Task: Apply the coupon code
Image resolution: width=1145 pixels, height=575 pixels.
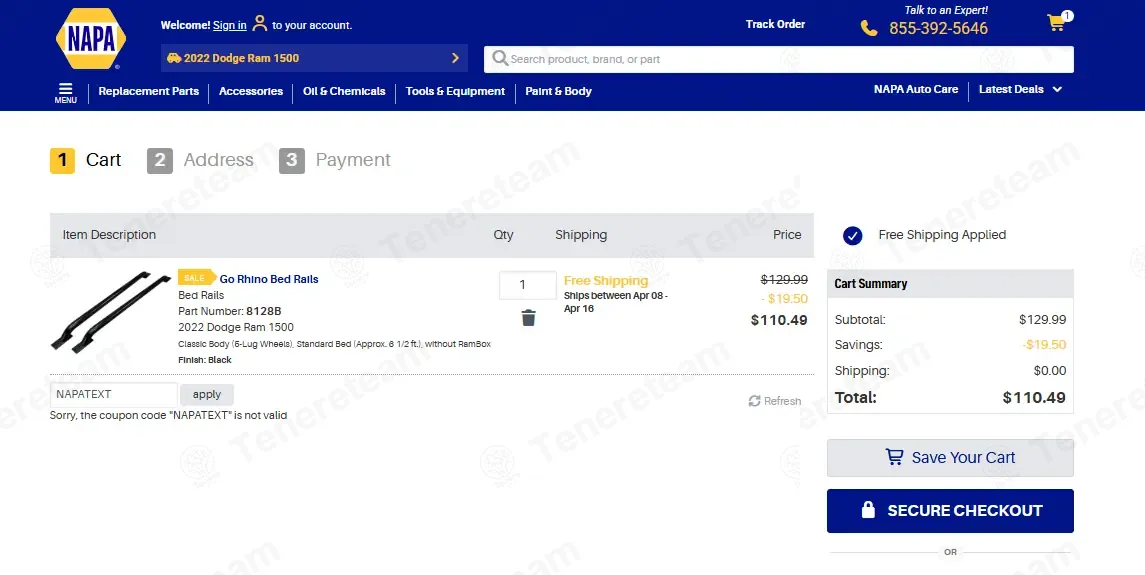Action: 207,395
